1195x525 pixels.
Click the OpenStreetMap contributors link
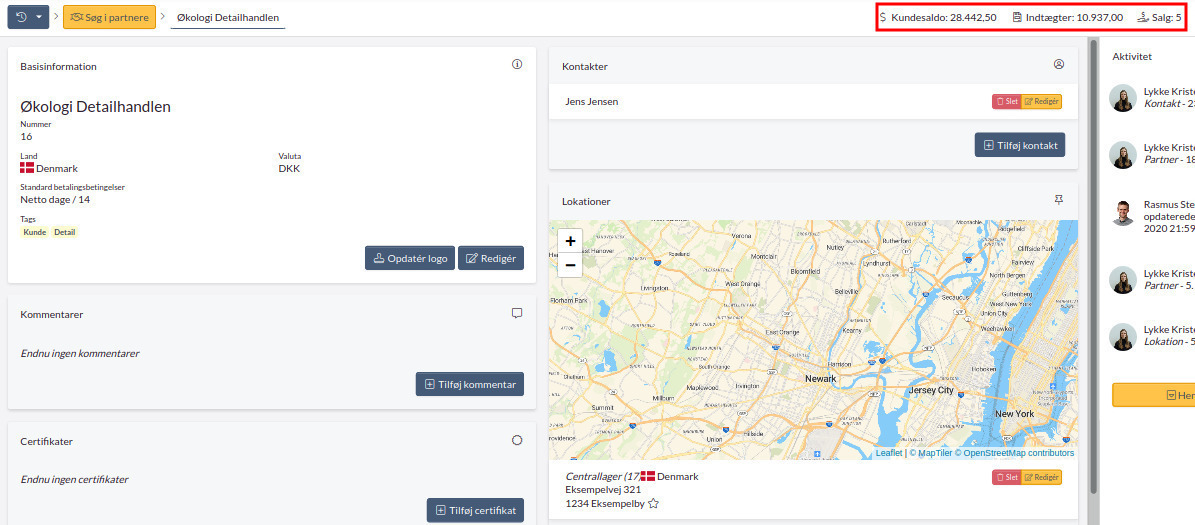click(1018, 453)
